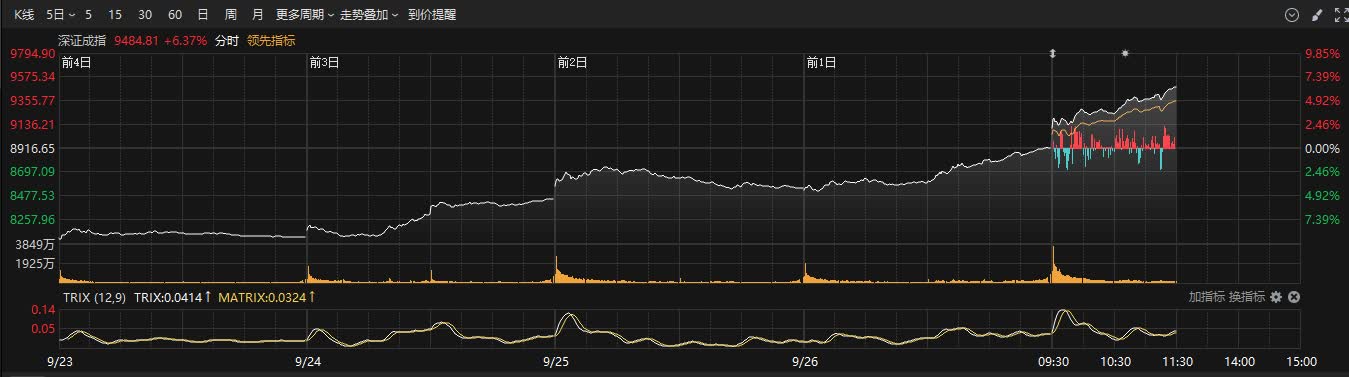Viewport: 1349px width, 377px height.
Task: Click the sun-shaped event marker on the chart
Action: click(1125, 53)
